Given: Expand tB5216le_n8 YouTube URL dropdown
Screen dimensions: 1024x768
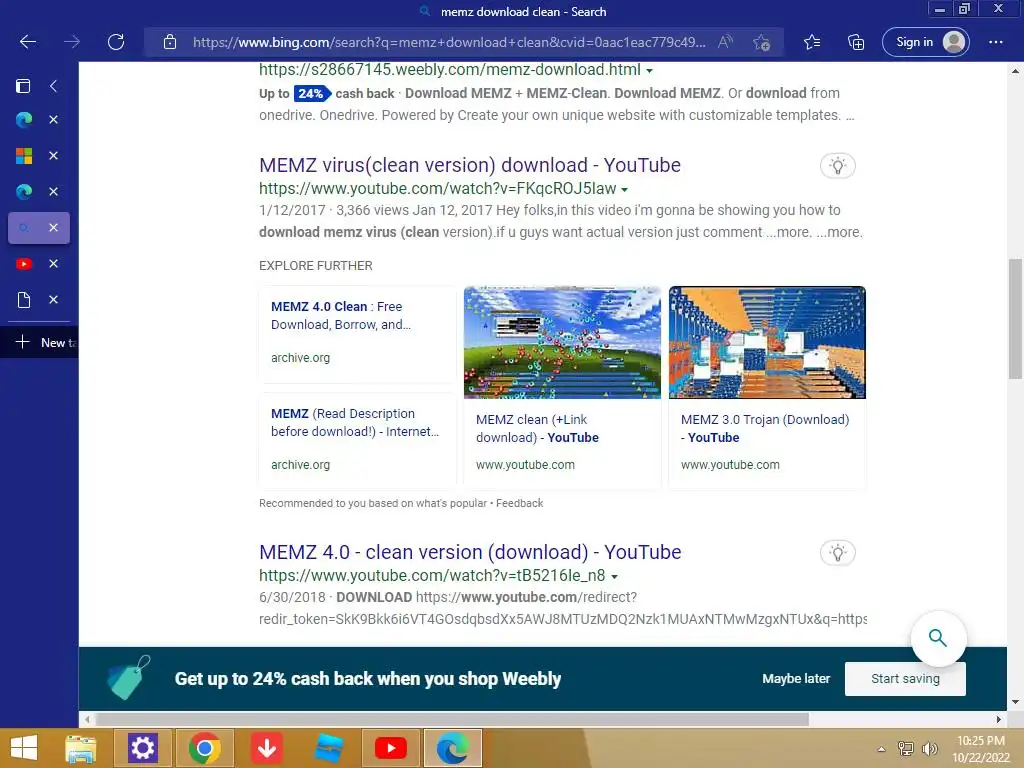Looking at the screenshot, I should [614, 577].
